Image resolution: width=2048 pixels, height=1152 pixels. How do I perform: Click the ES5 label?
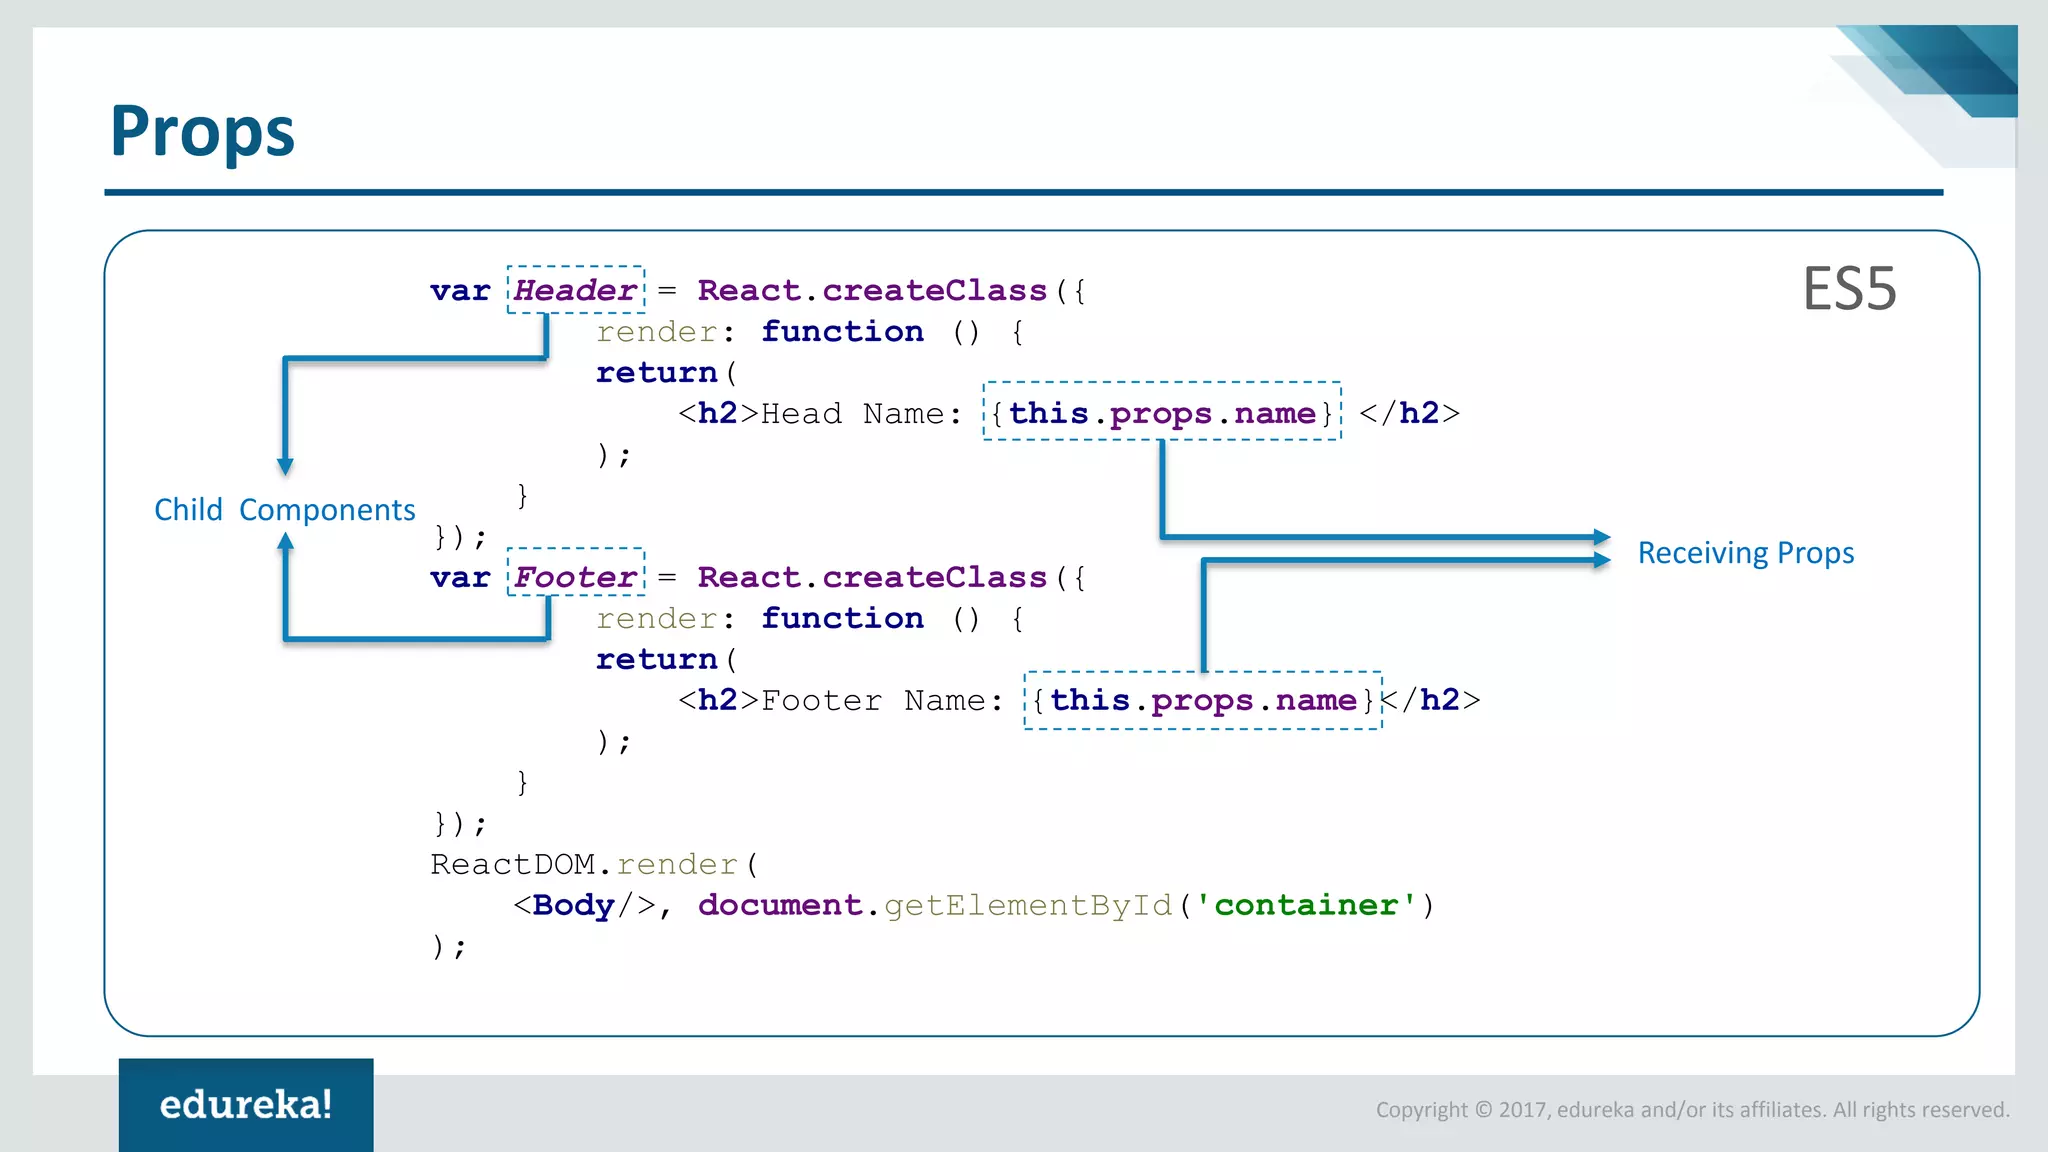click(x=1849, y=290)
